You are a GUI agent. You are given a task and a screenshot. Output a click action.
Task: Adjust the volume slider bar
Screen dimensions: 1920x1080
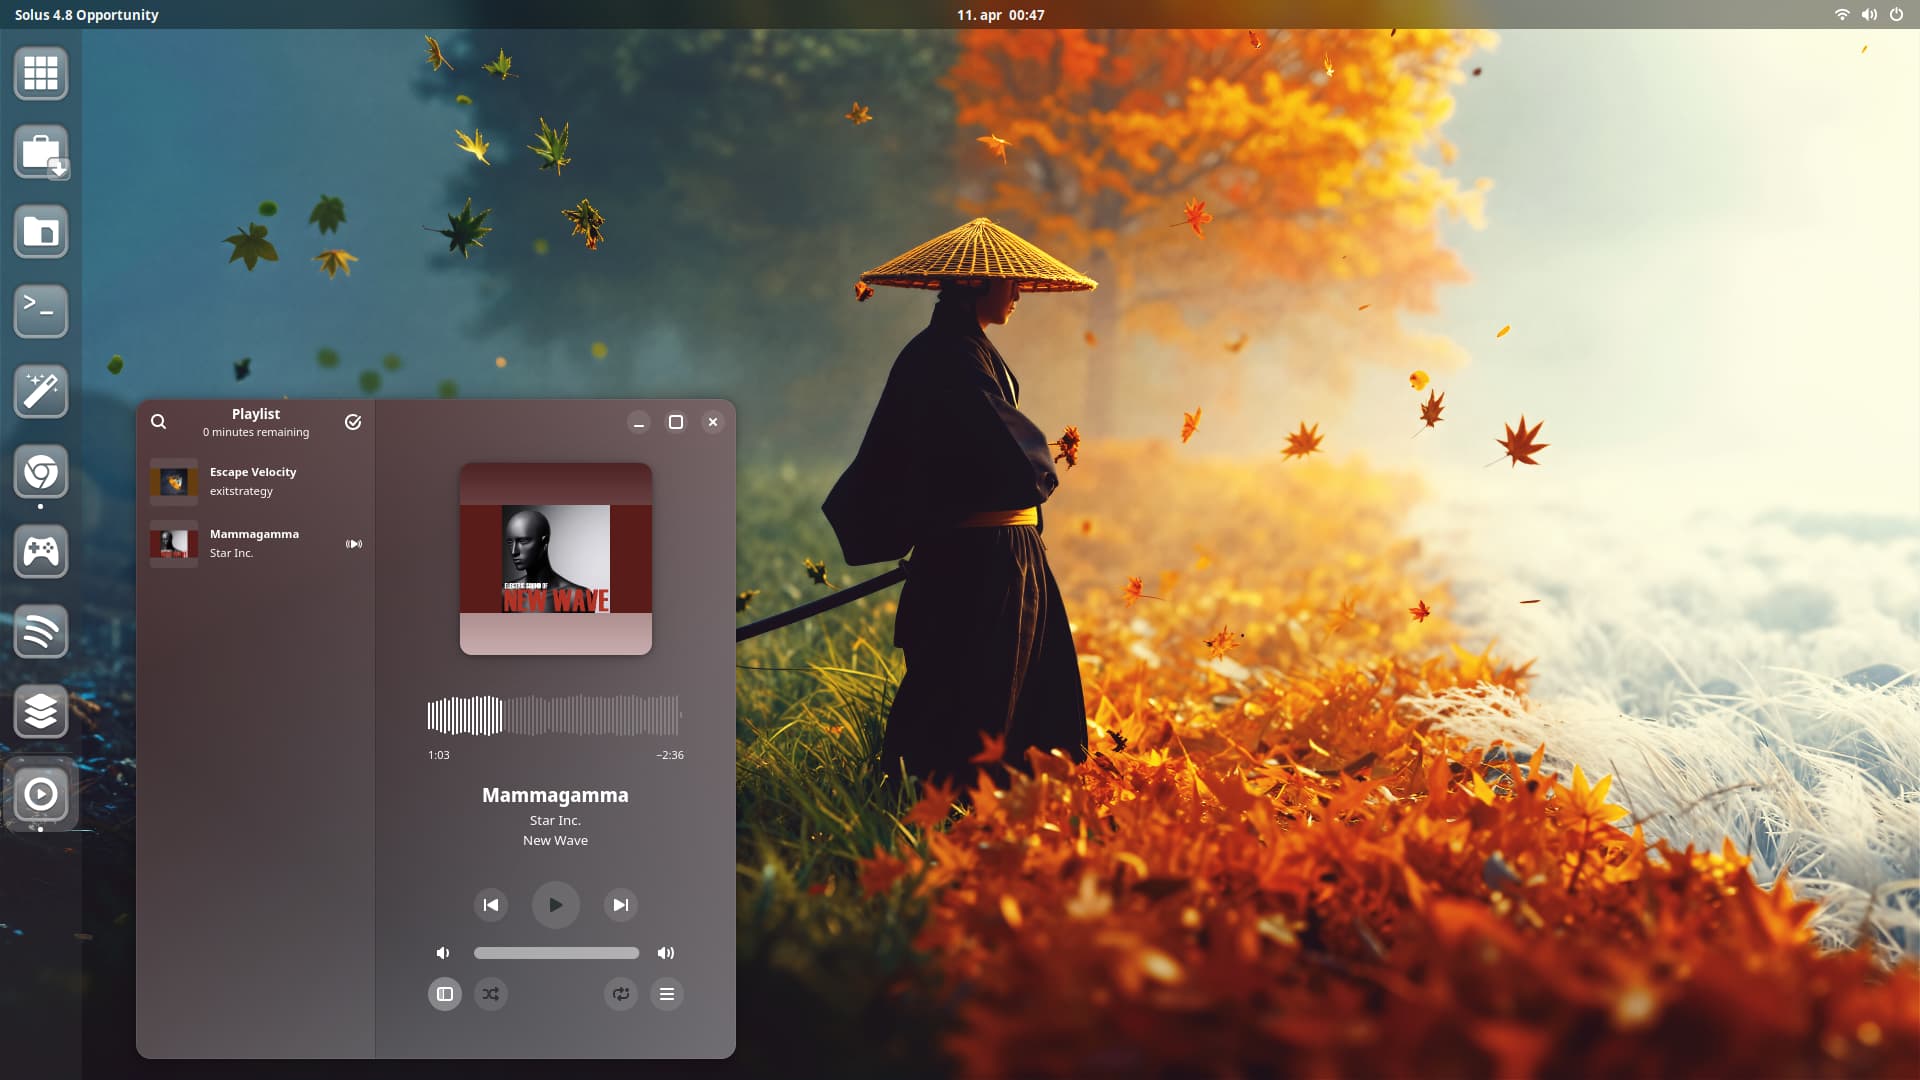[x=556, y=953]
